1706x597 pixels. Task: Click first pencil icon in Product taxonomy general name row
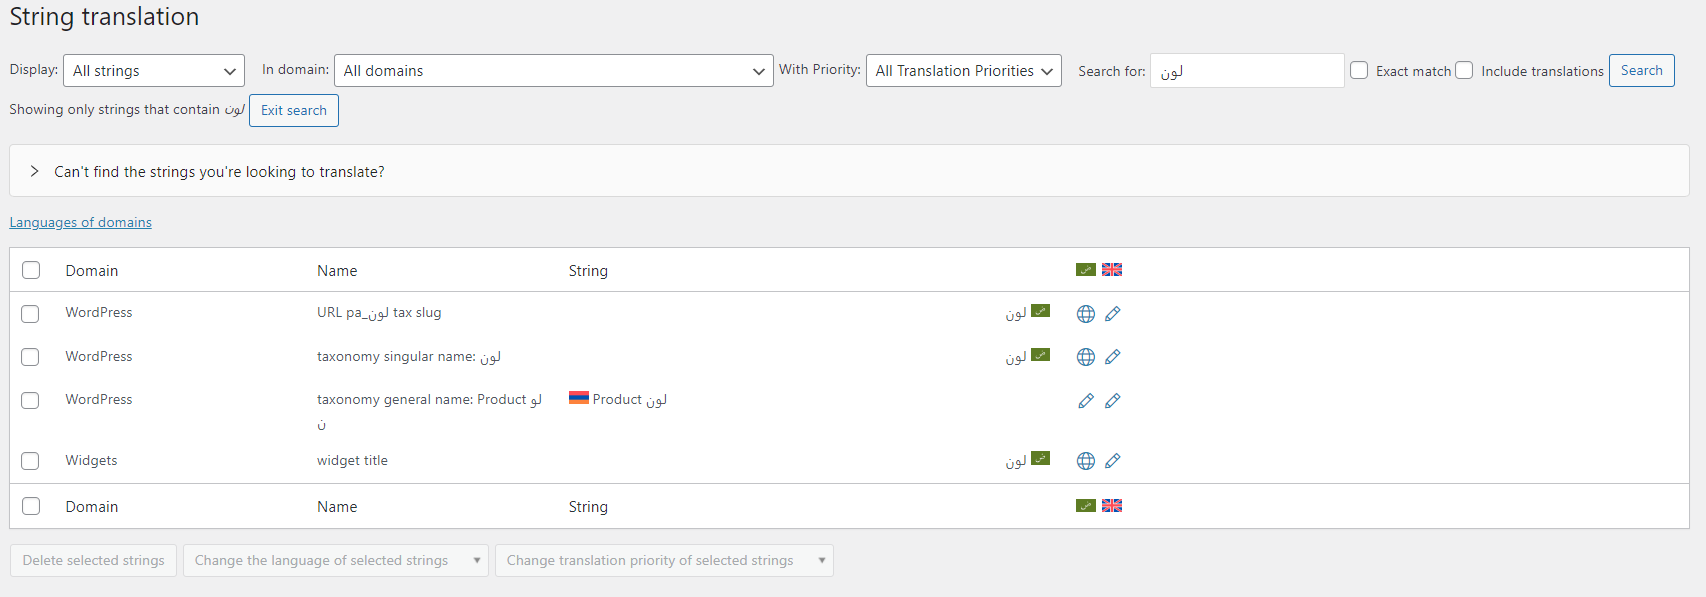coord(1086,401)
